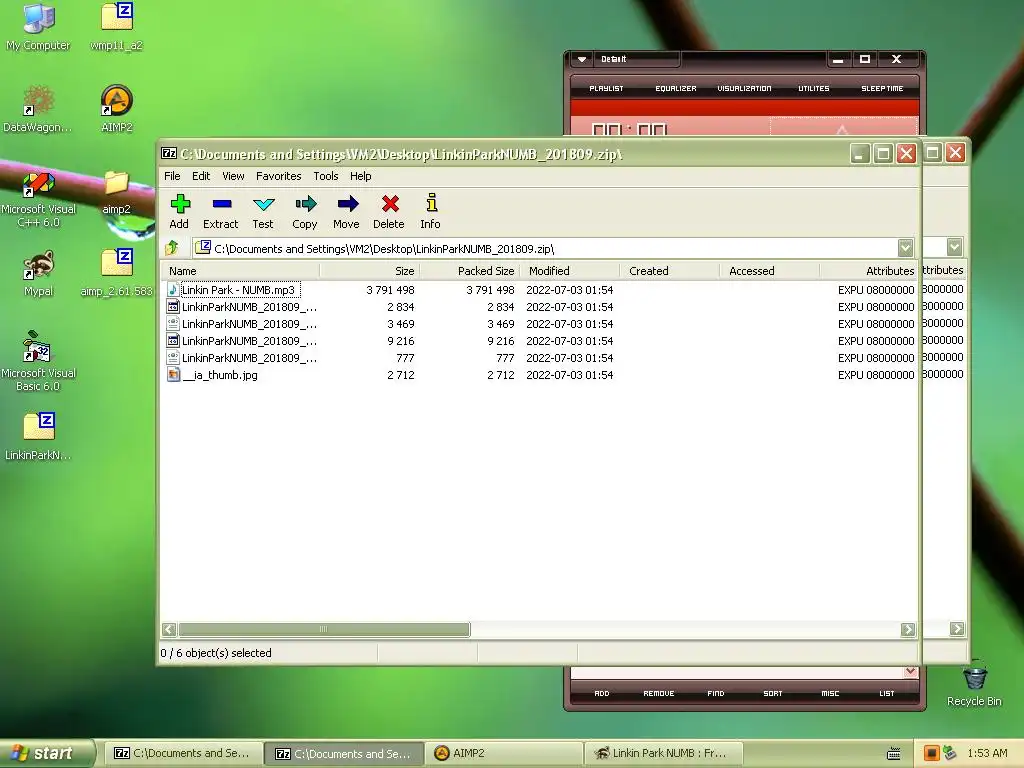Sort by the Name column header

pyautogui.click(x=240, y=271)
